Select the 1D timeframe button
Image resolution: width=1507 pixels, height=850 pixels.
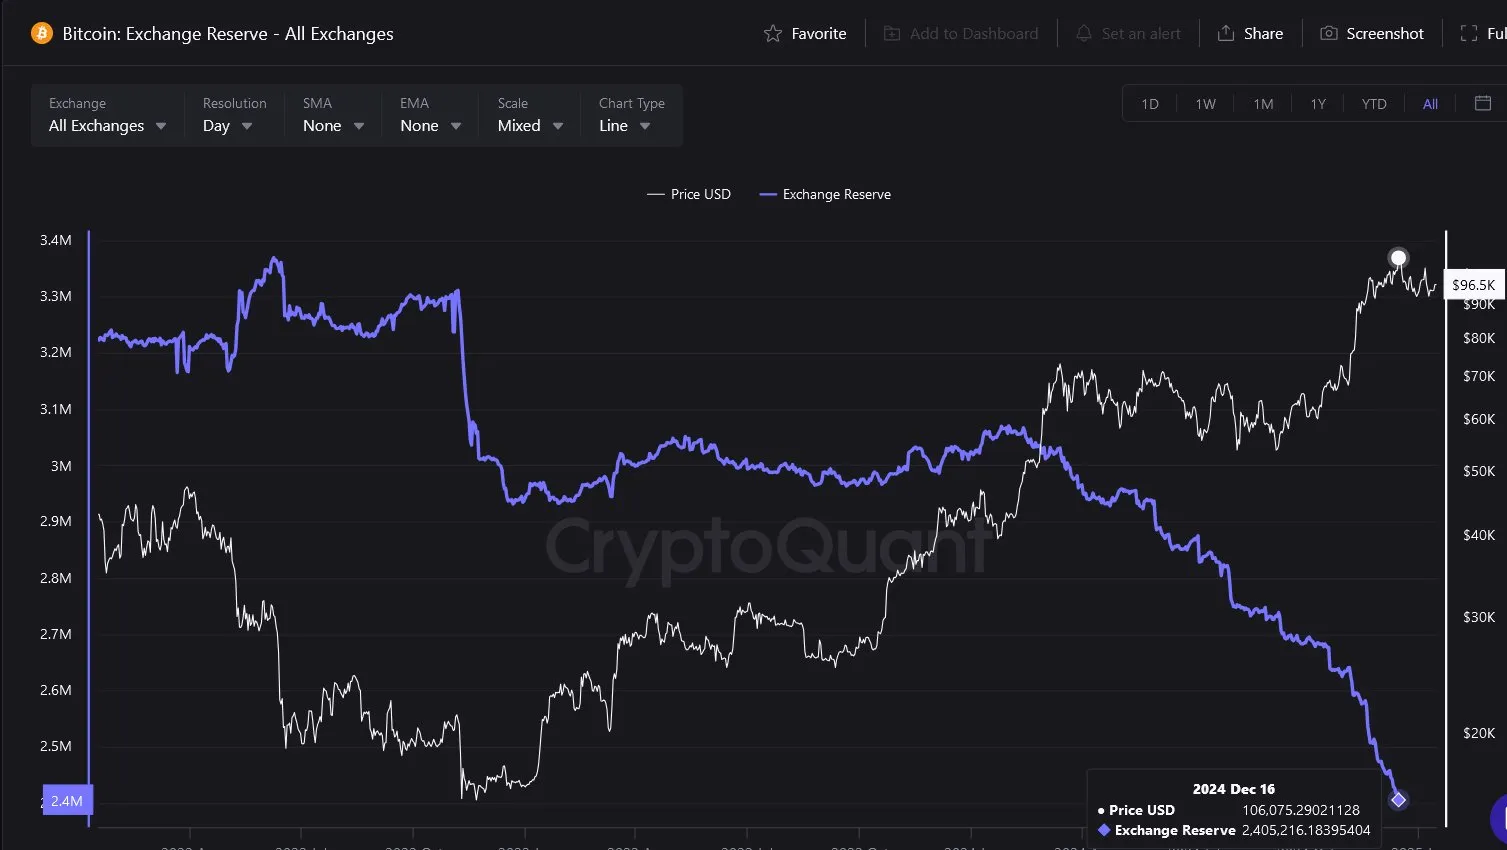pyautogui.click(x=1149, y=103)
